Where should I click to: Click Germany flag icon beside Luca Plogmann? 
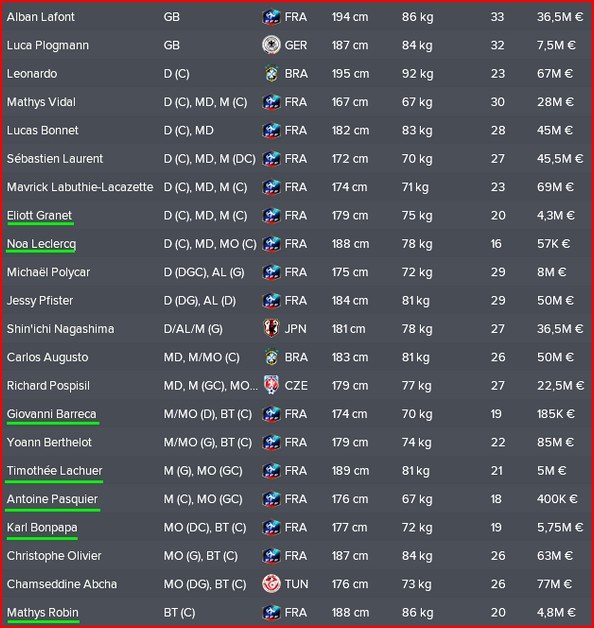pos(271,45)
